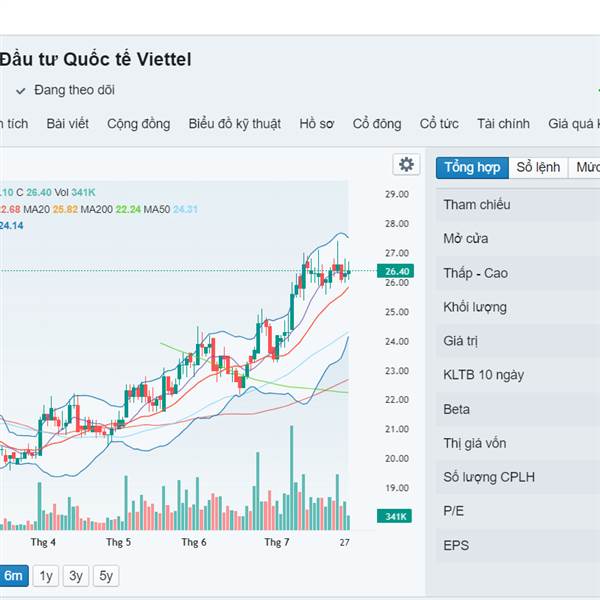Click the Khối lượng row
Viewport: 600px width, 600px height.
click(x=518, y=307)
